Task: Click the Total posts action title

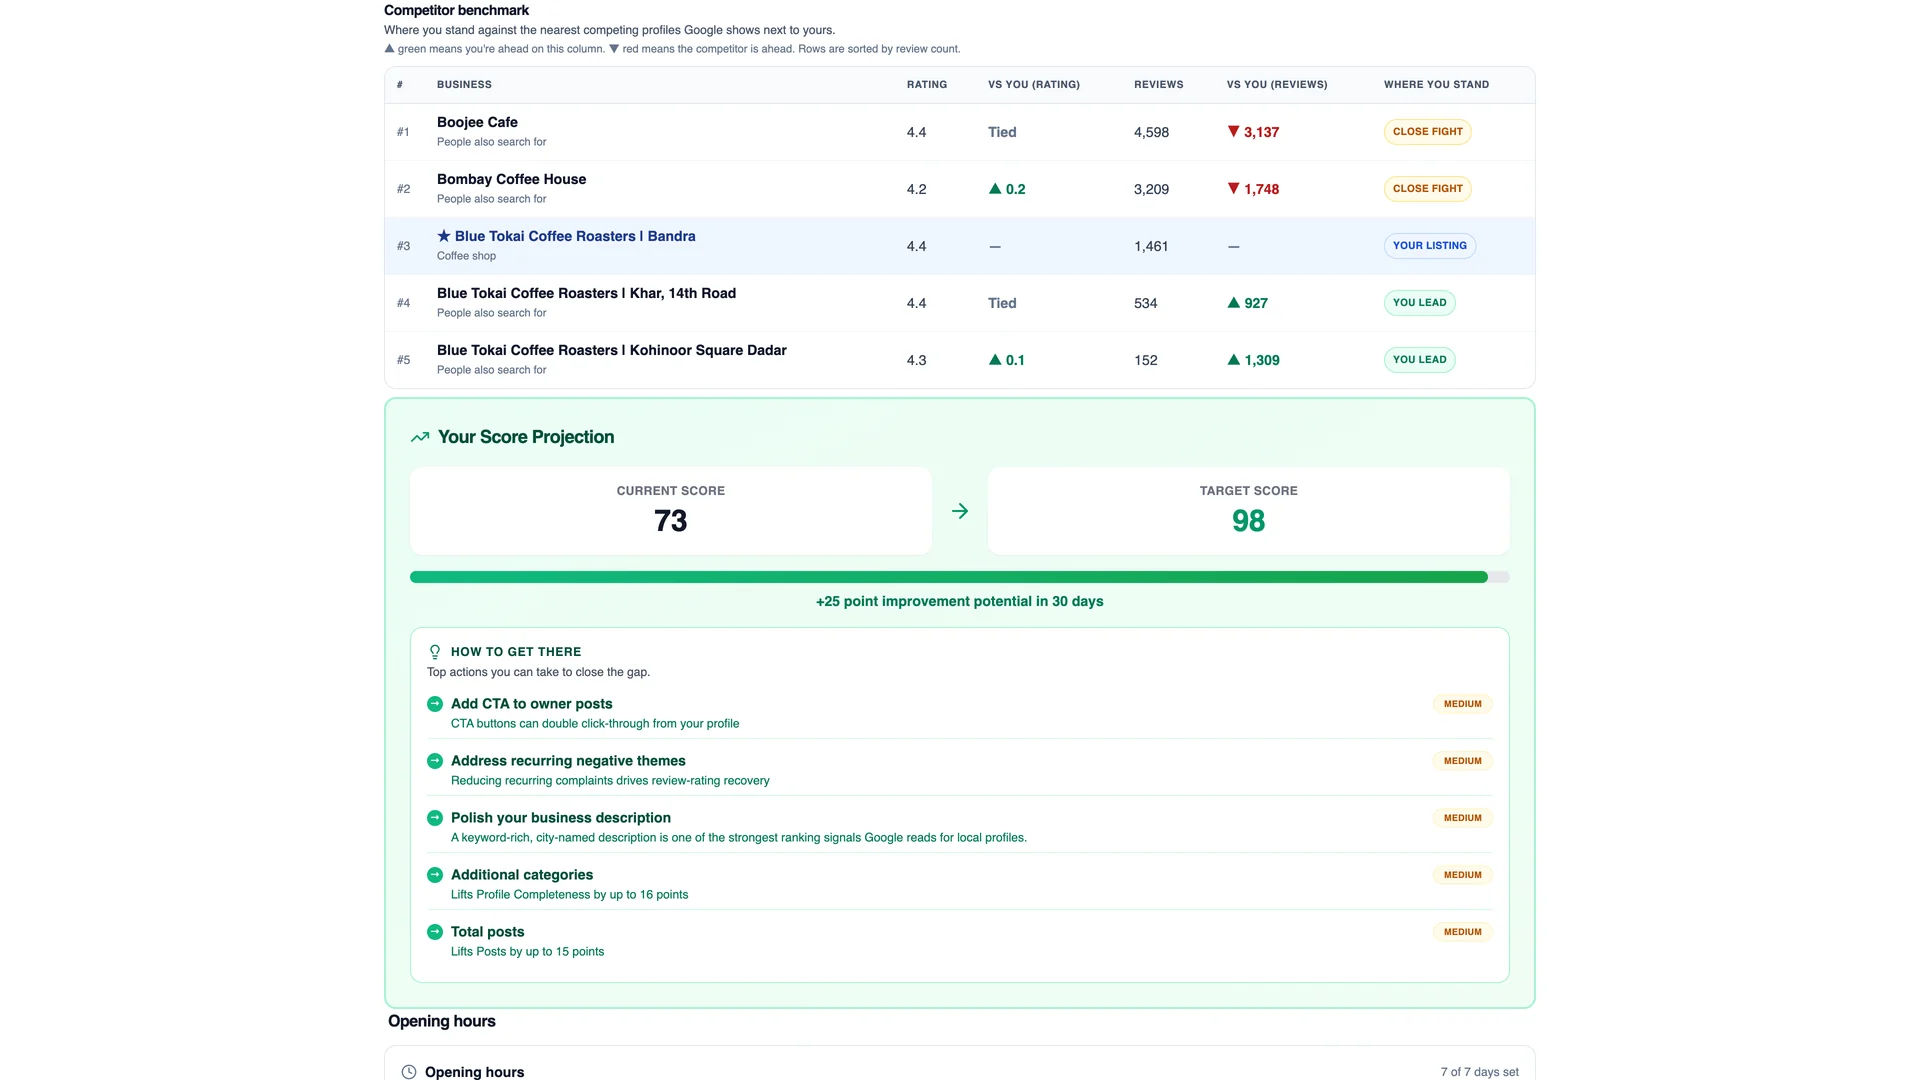Action: pyautogui.click(x=487, y=932)
